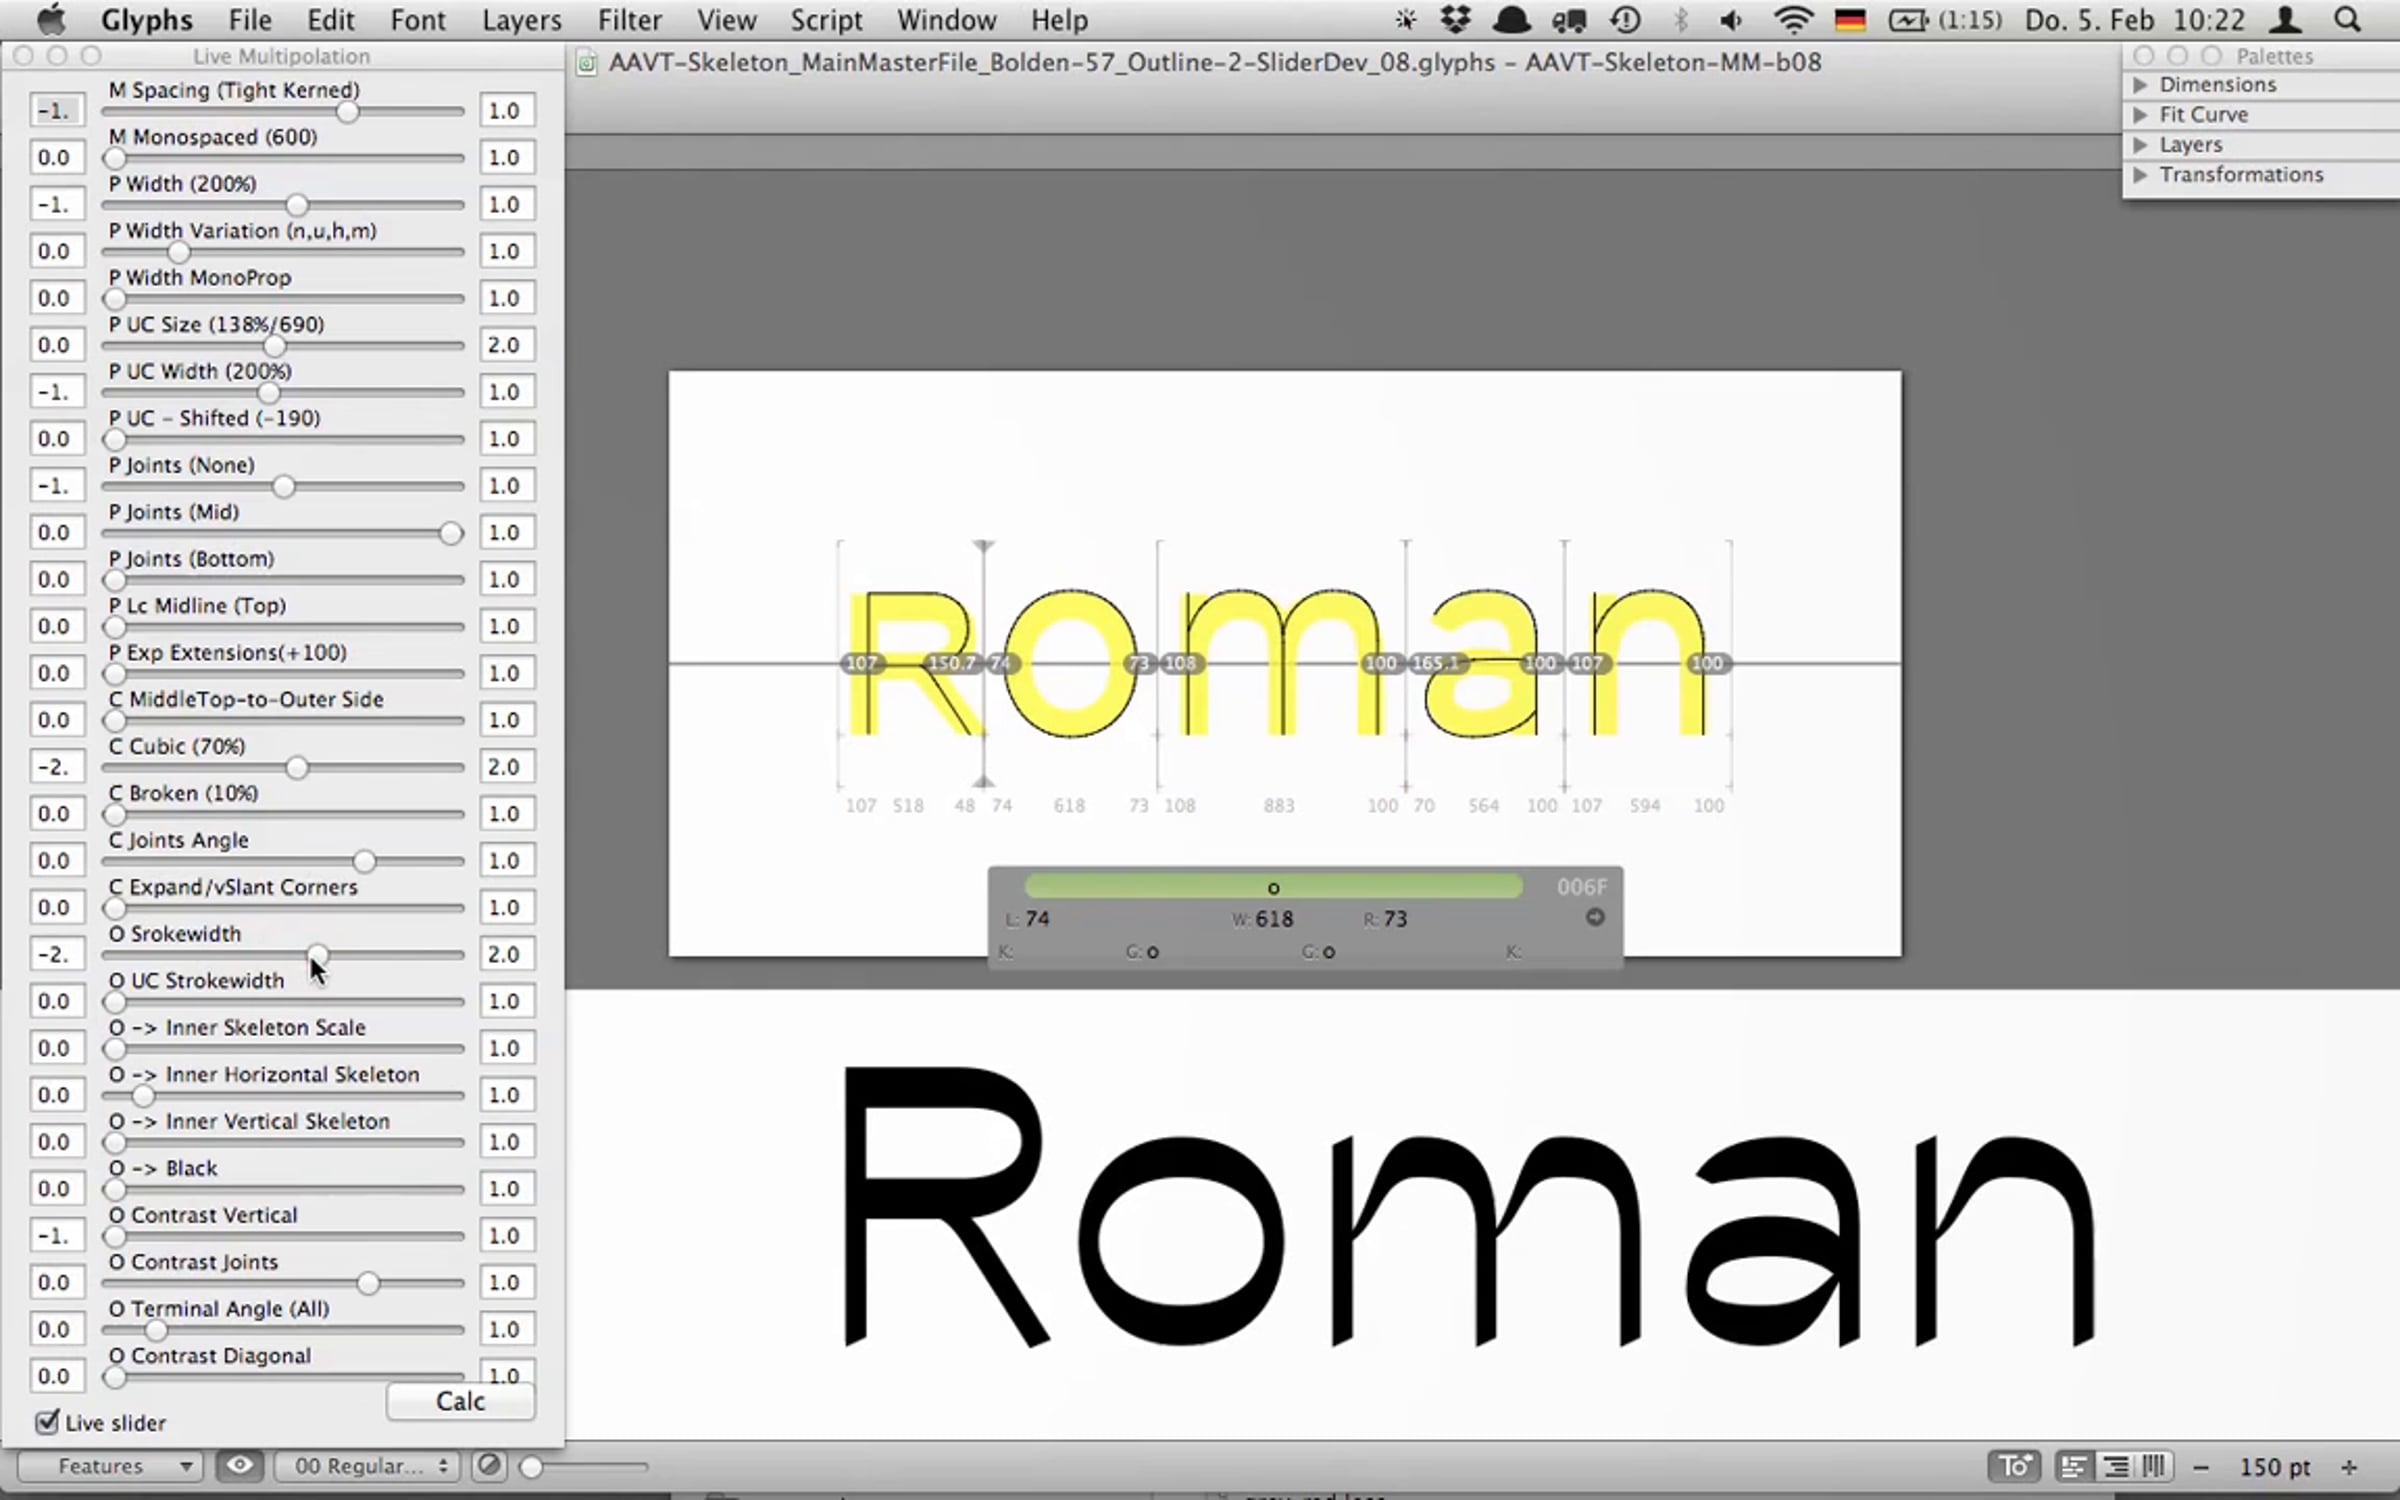
Task: Click the O Srokewidth slider handle
Action: [x=317, y=954]
